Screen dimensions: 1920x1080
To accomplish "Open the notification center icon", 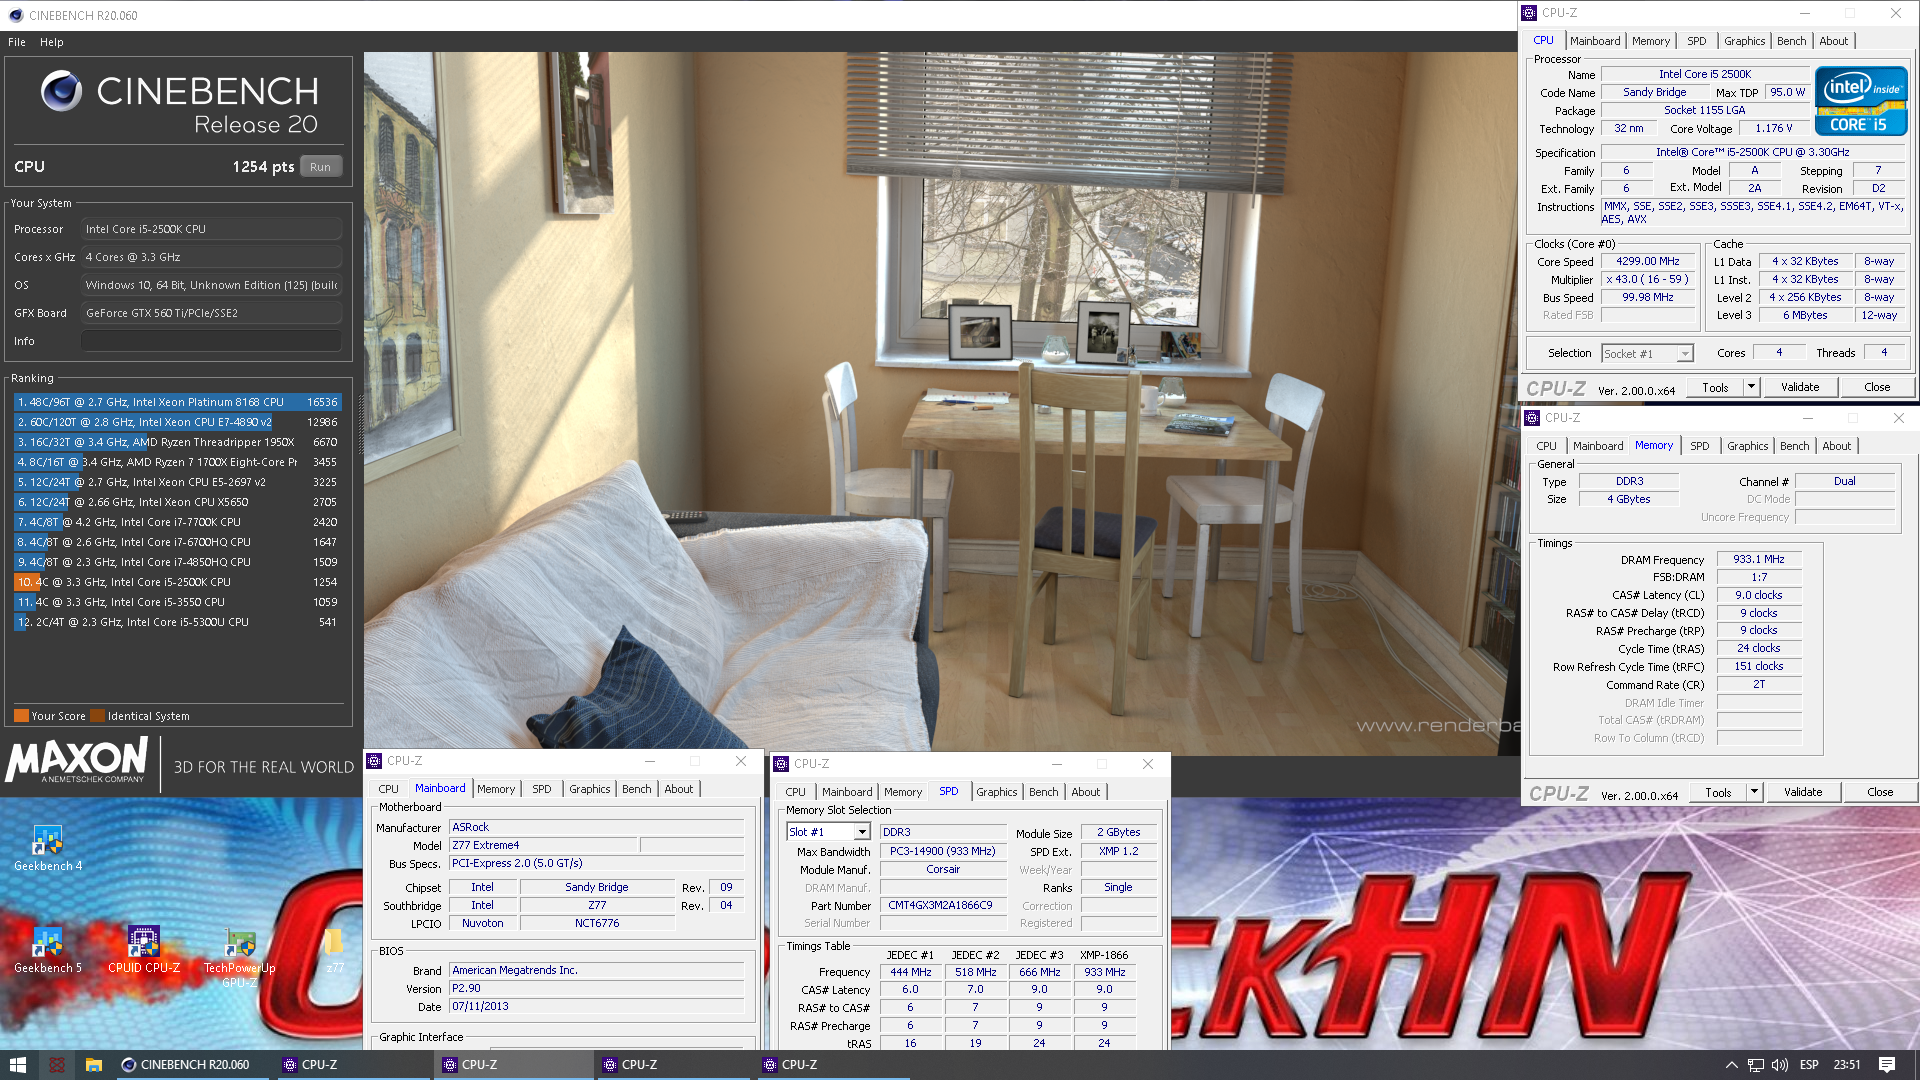I will click(1887, 1065).
